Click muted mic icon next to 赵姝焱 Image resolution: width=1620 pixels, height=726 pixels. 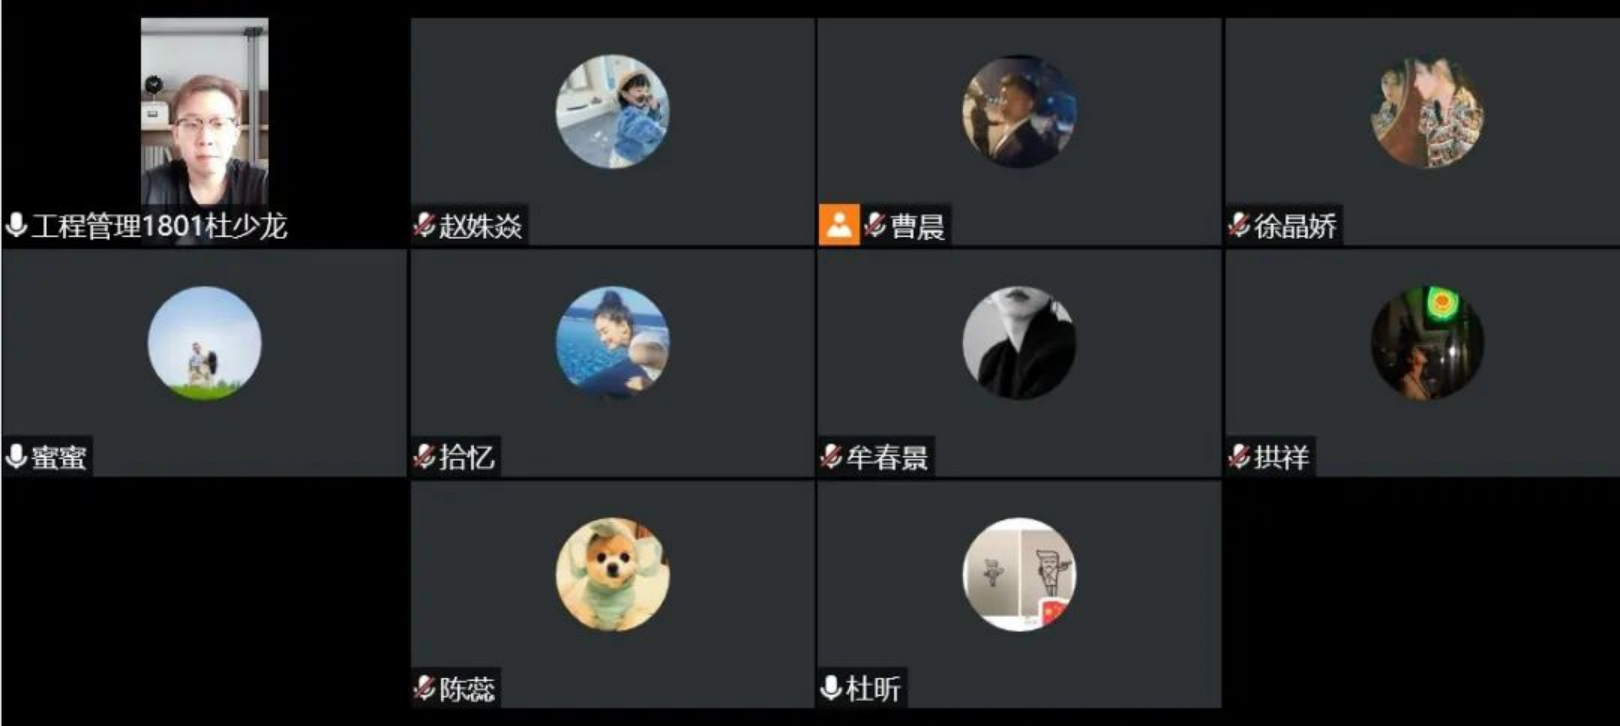tap(424, 225)
